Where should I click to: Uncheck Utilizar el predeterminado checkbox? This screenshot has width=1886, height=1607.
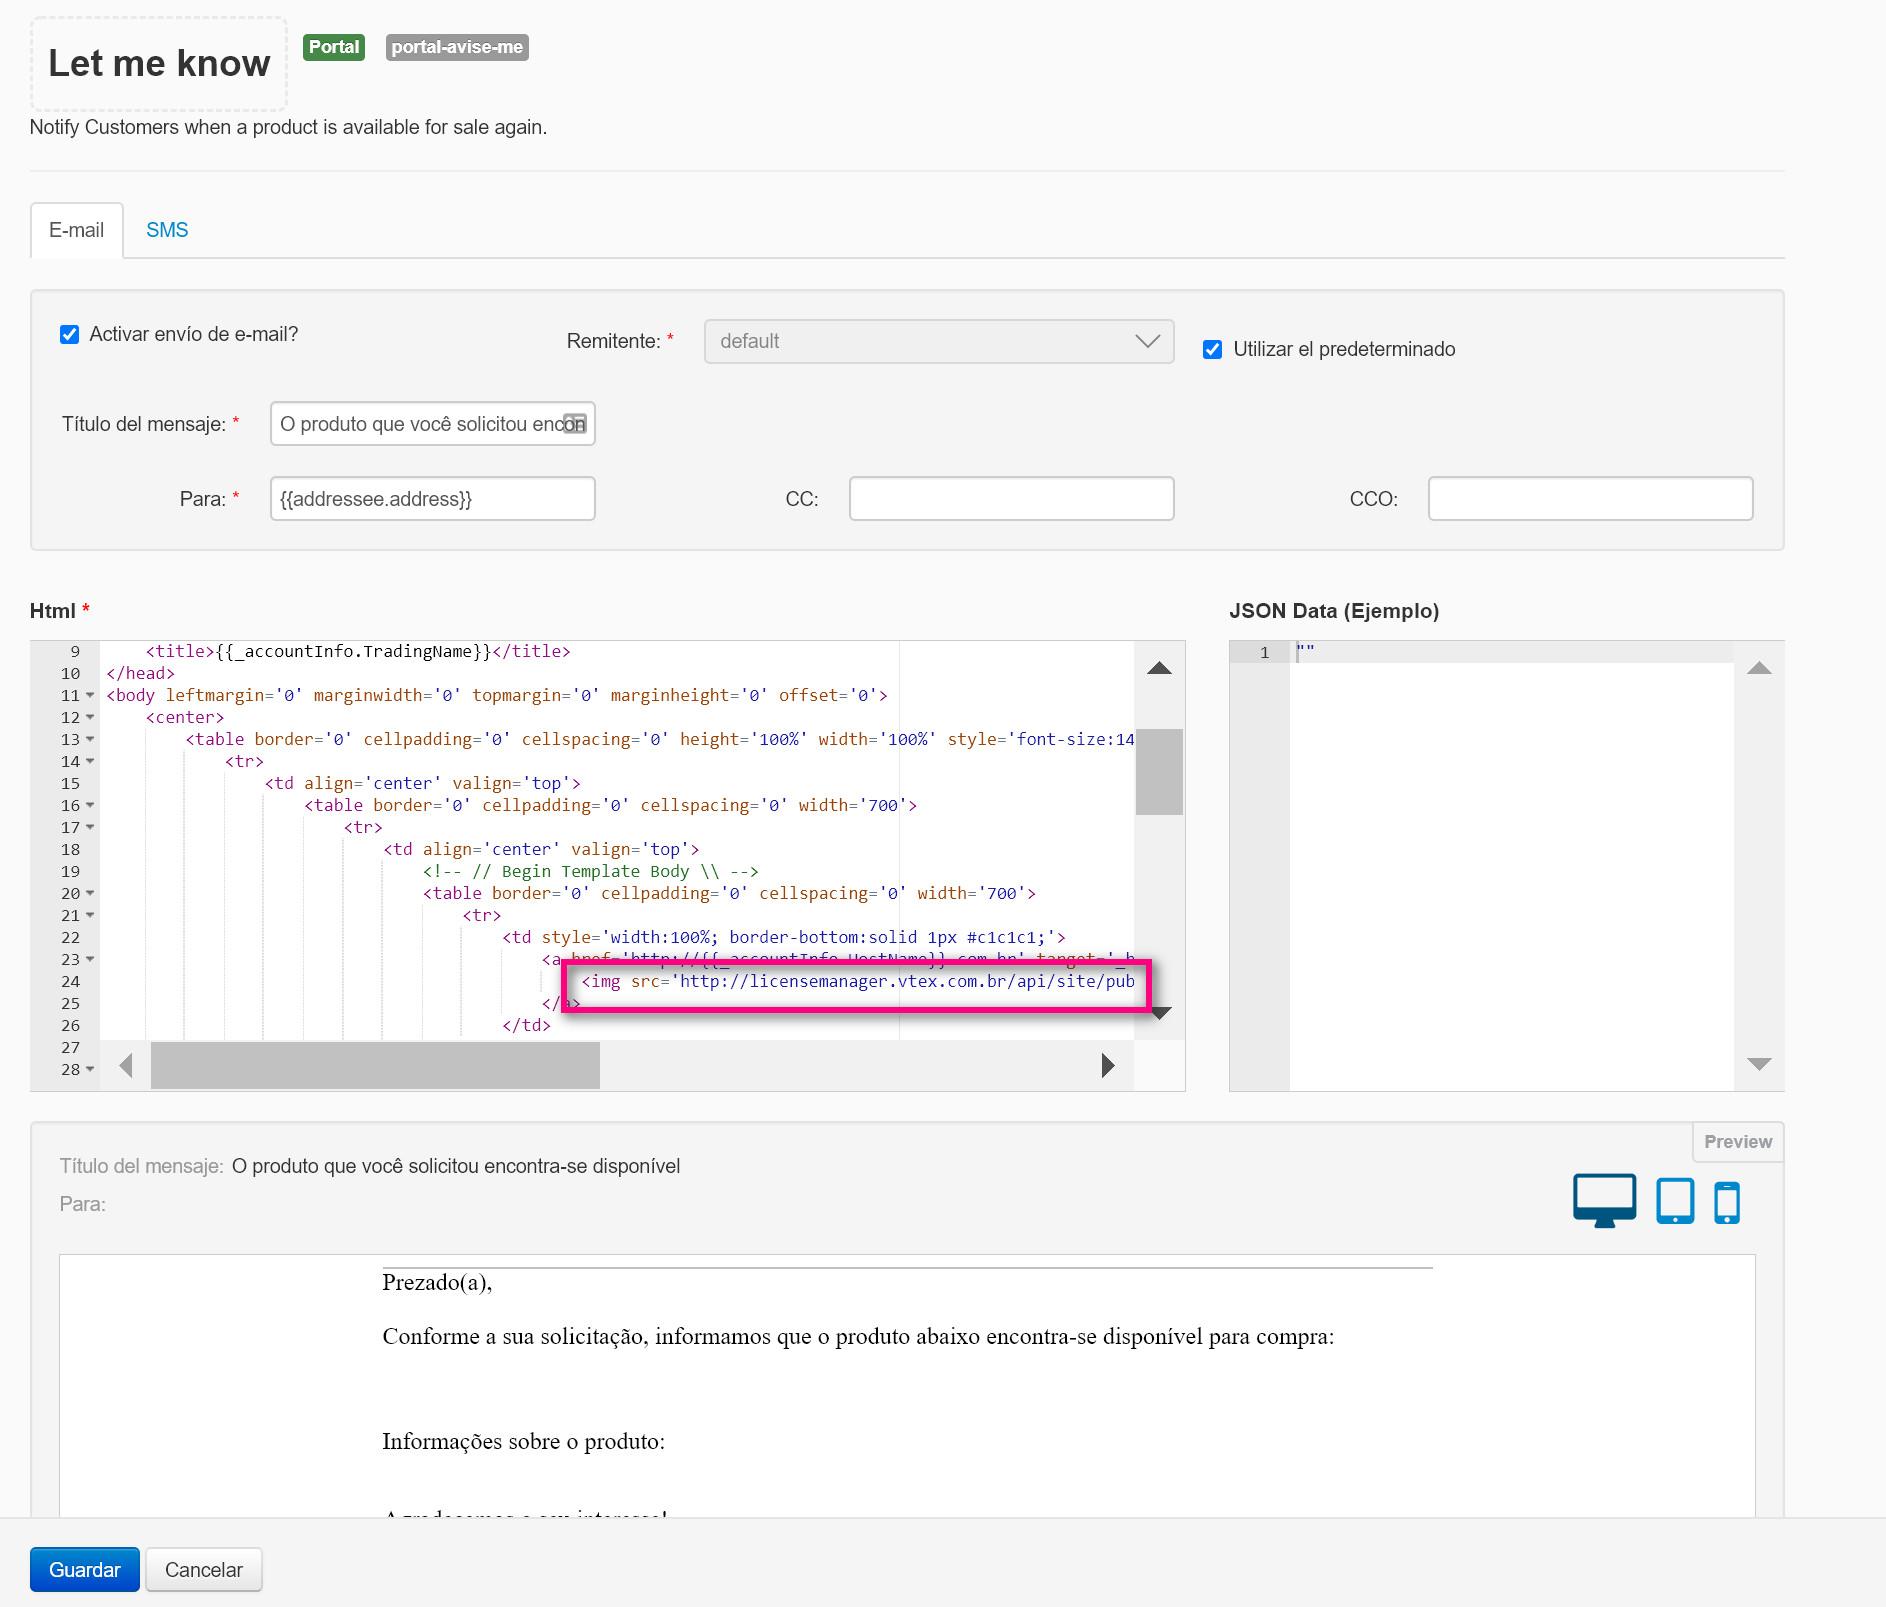(1212, 349)
